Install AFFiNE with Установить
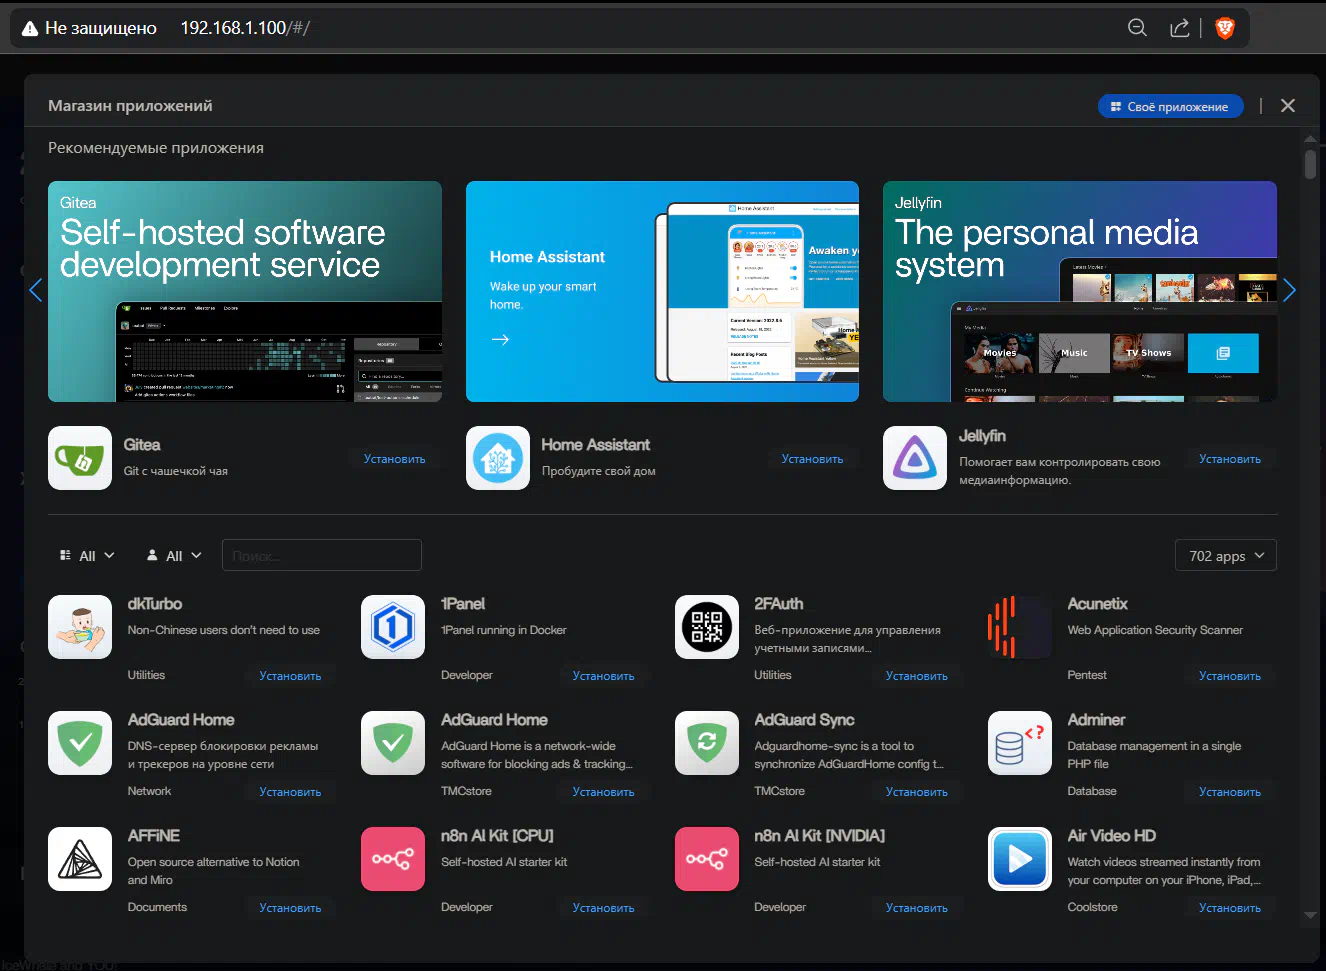This screenshot has height=971, width=1326. point(290,908)
